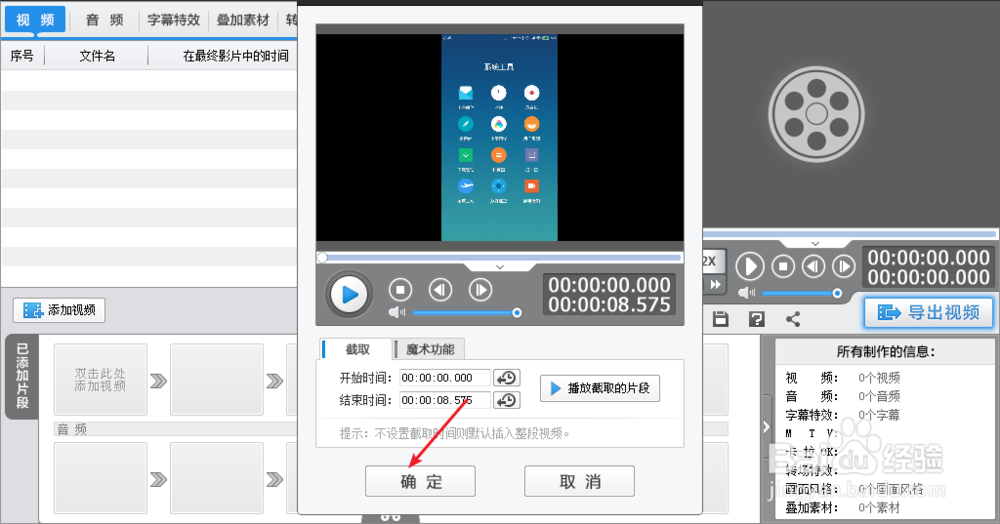Viewport: 1000px width, 524px height.
Task: Click the 双击此处添加视频 clip slot
Action: [x=100, y=380]
